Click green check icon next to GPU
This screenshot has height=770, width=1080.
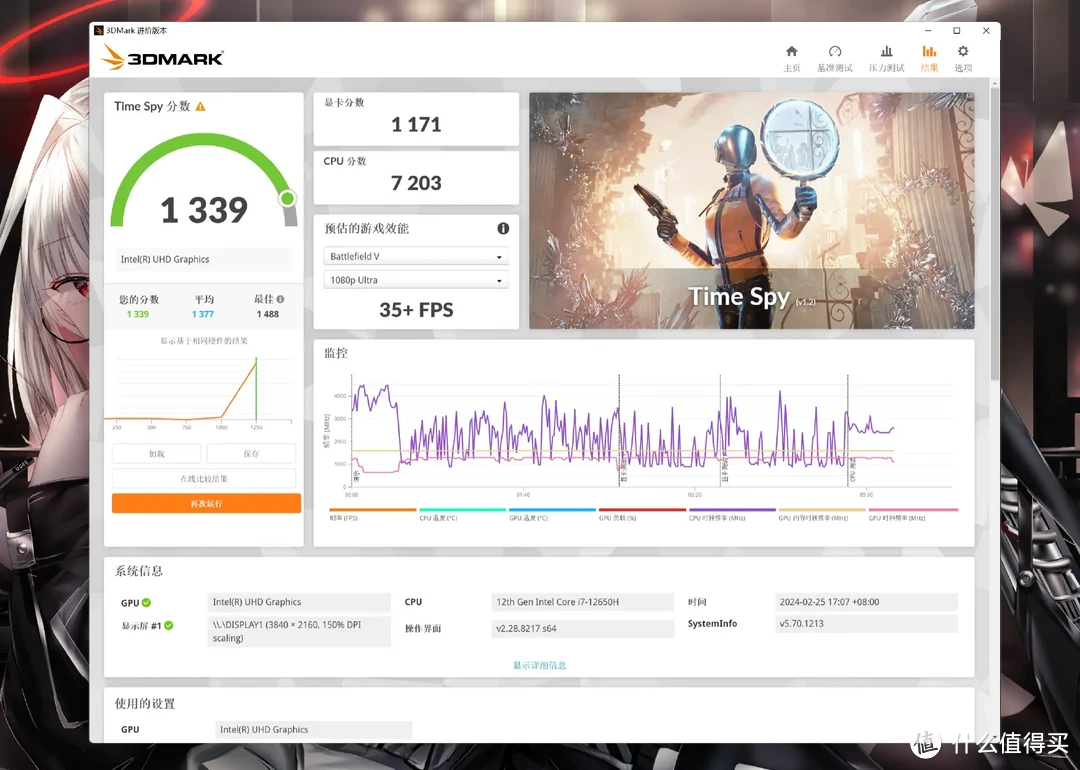tap(146, 603)
